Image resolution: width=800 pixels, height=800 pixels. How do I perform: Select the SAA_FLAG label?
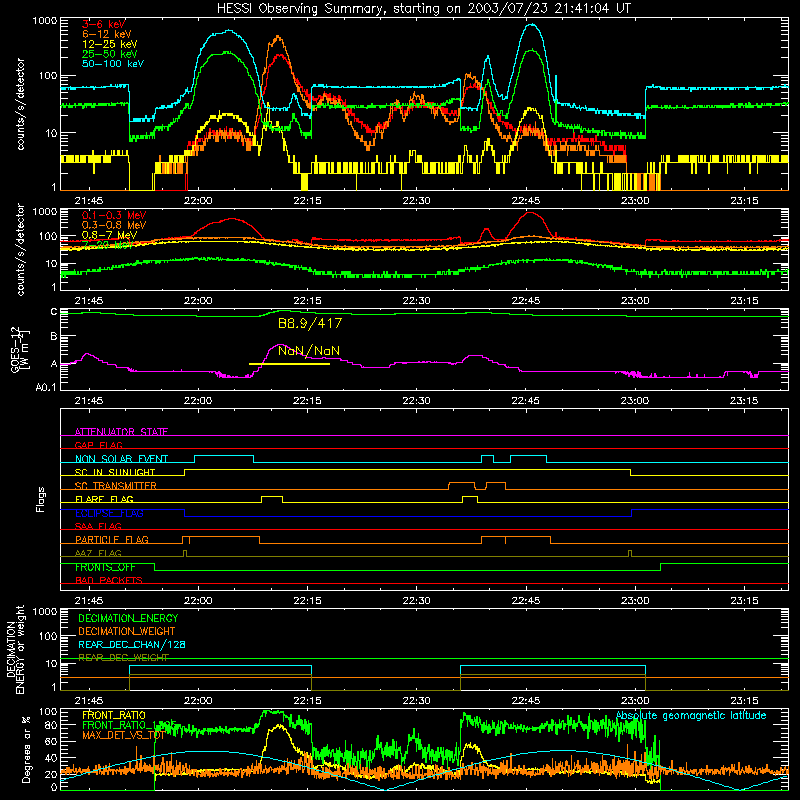click(x=98, y=526)
